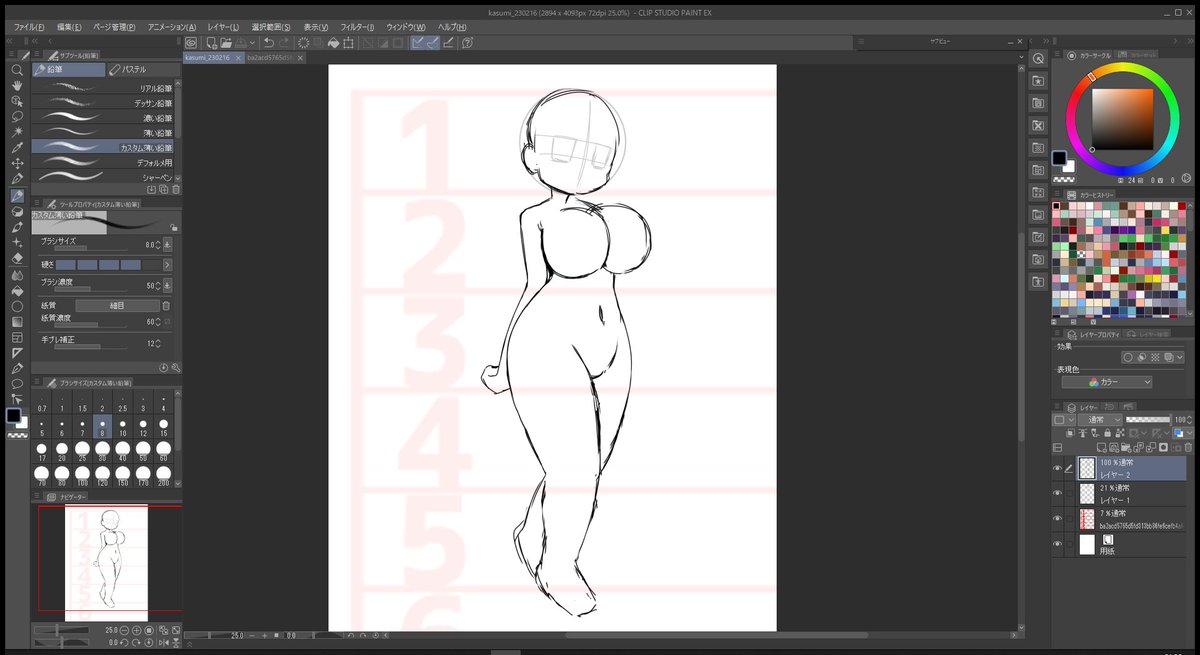Select the Pencil tool in toolbox
Screen dimensions: 1200x655
[17, 196]
